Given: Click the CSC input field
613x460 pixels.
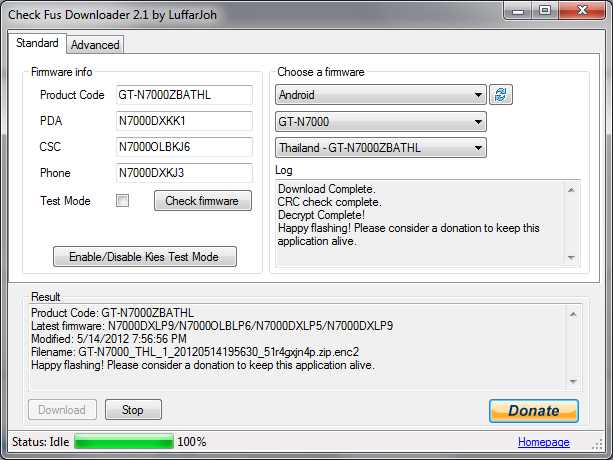Looking at the screenshot, I should (x=184, y=147).
